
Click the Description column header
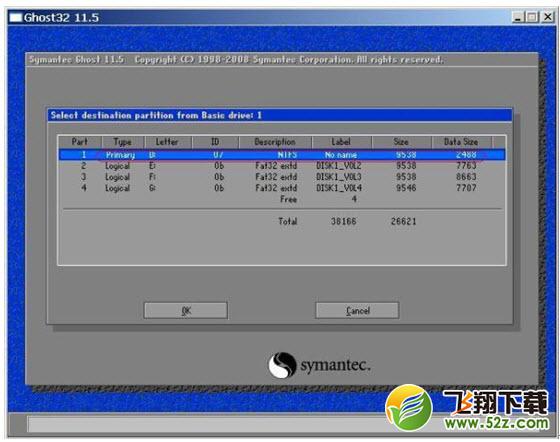(275, 142)
